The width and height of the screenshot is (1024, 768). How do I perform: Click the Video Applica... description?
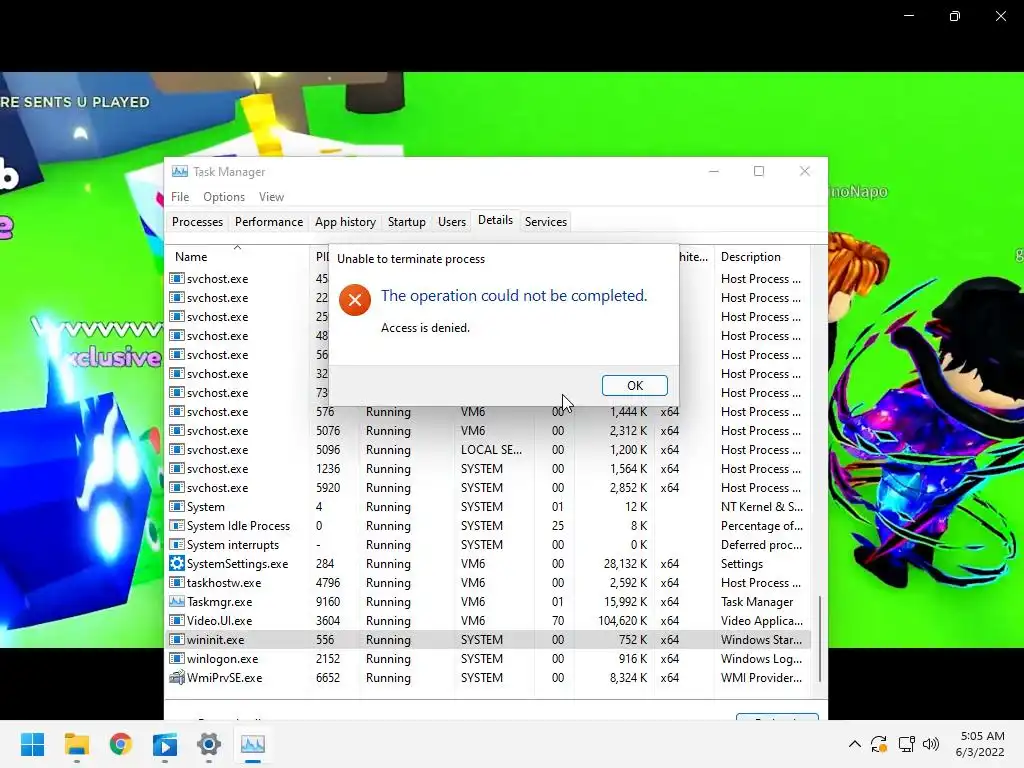761,621
